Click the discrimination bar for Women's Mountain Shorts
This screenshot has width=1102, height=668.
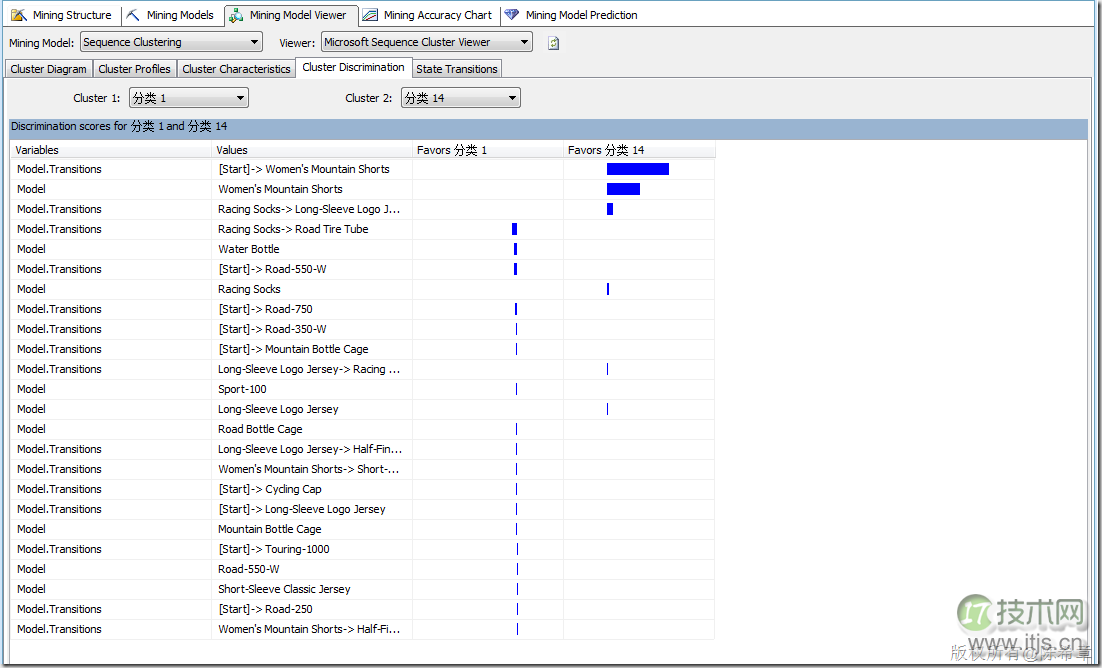(623, 189)
